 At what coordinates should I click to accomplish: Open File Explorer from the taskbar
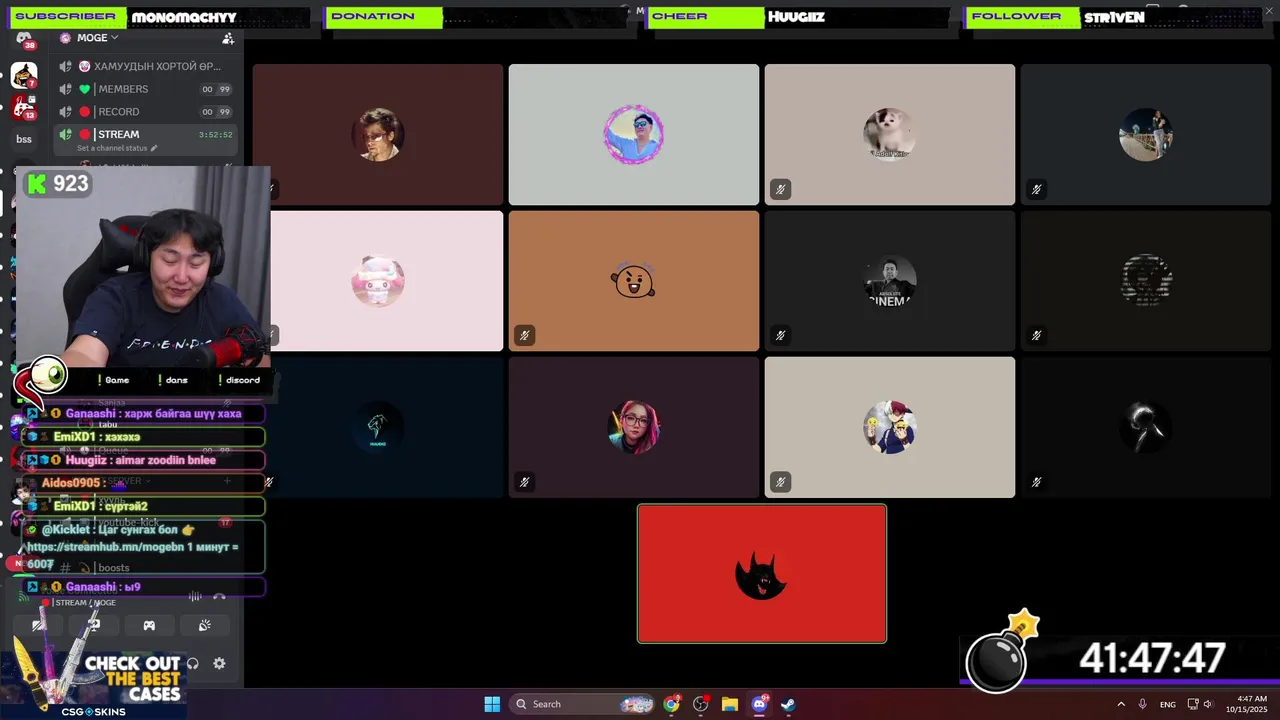pyautogui.click(x=730, y=704)
